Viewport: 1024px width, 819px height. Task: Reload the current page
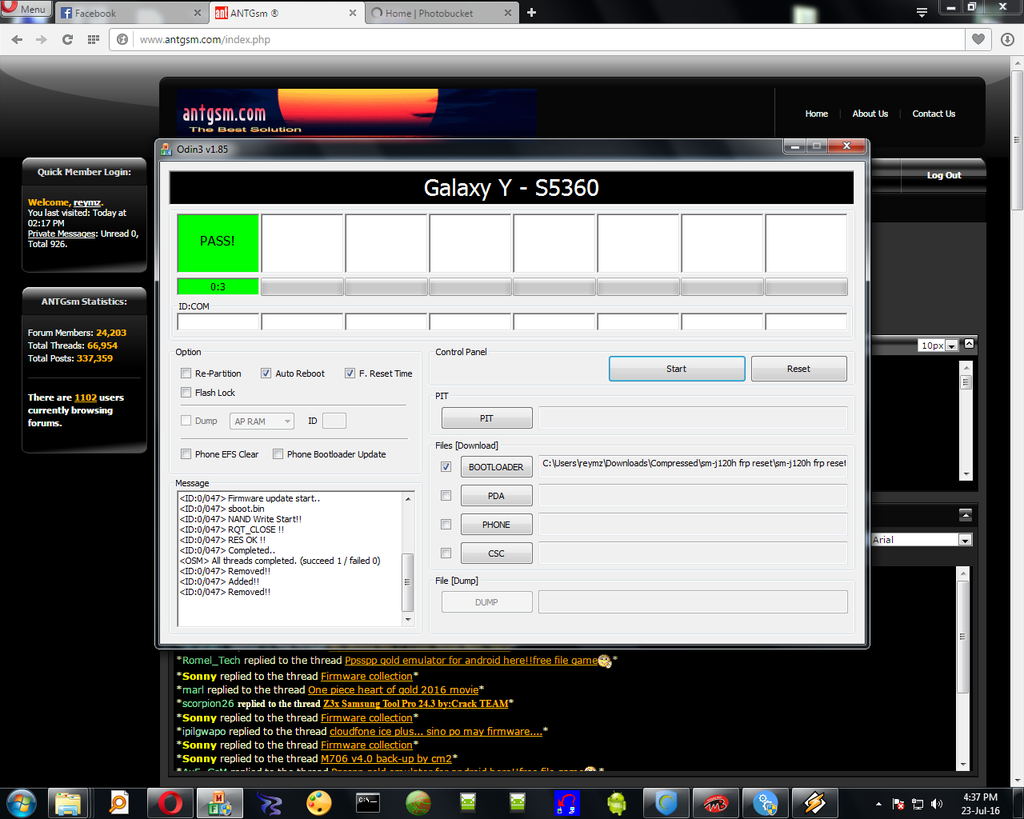coord(67,40)
